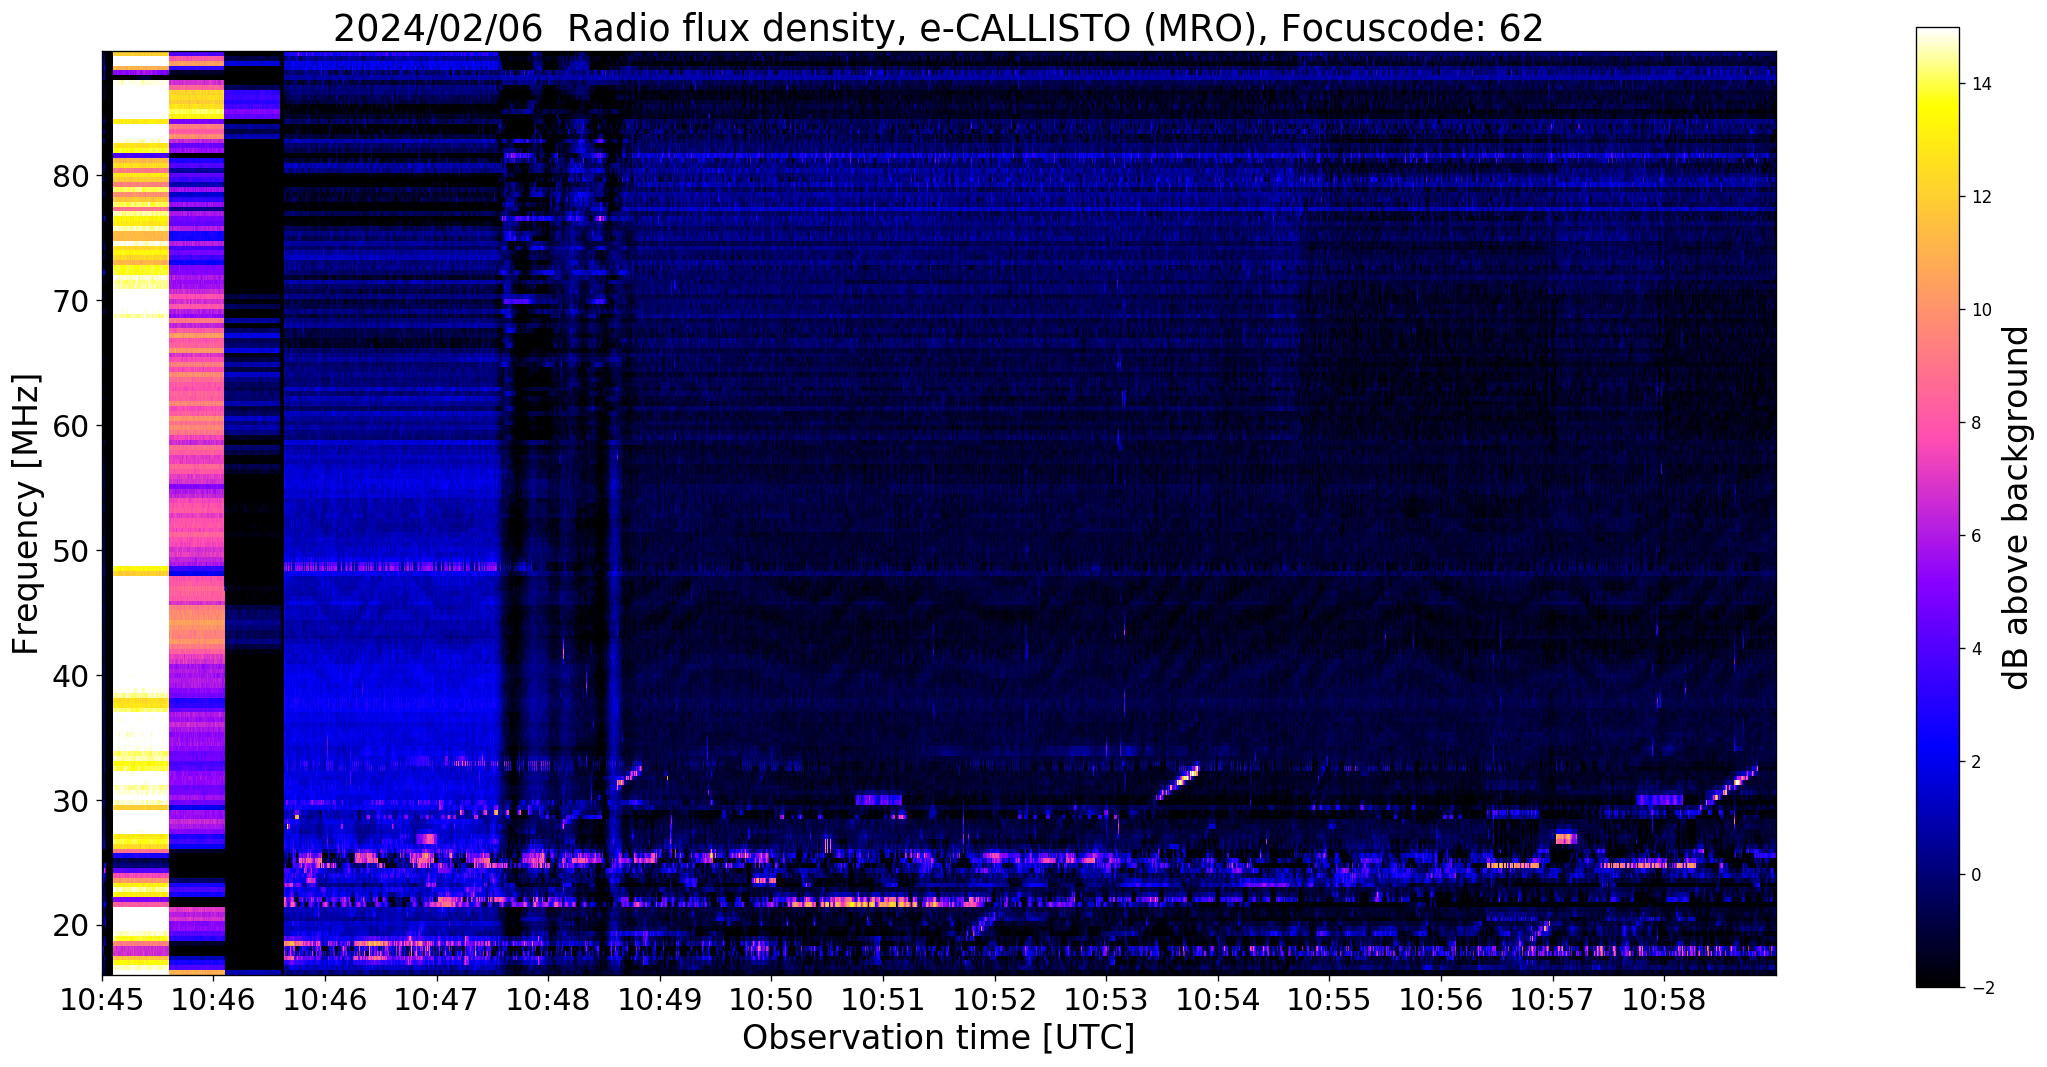Click the plot title mentioning e-CALLISTO (MRO)

coord(938,29)
